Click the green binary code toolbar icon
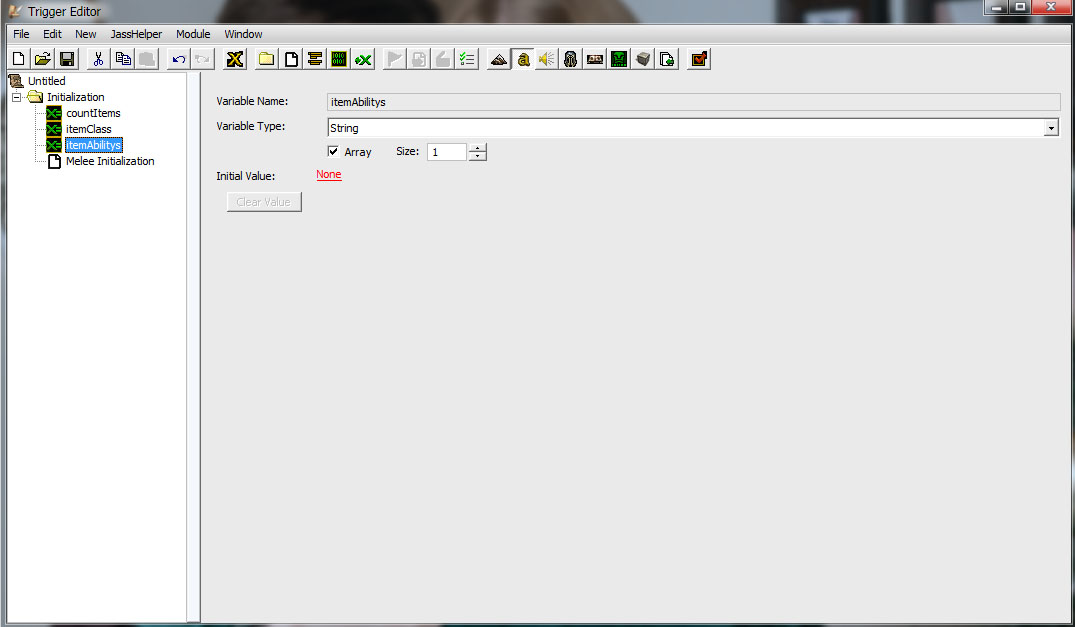The height and width of the screenshot is (627, 1075). [x=339, y=60]
